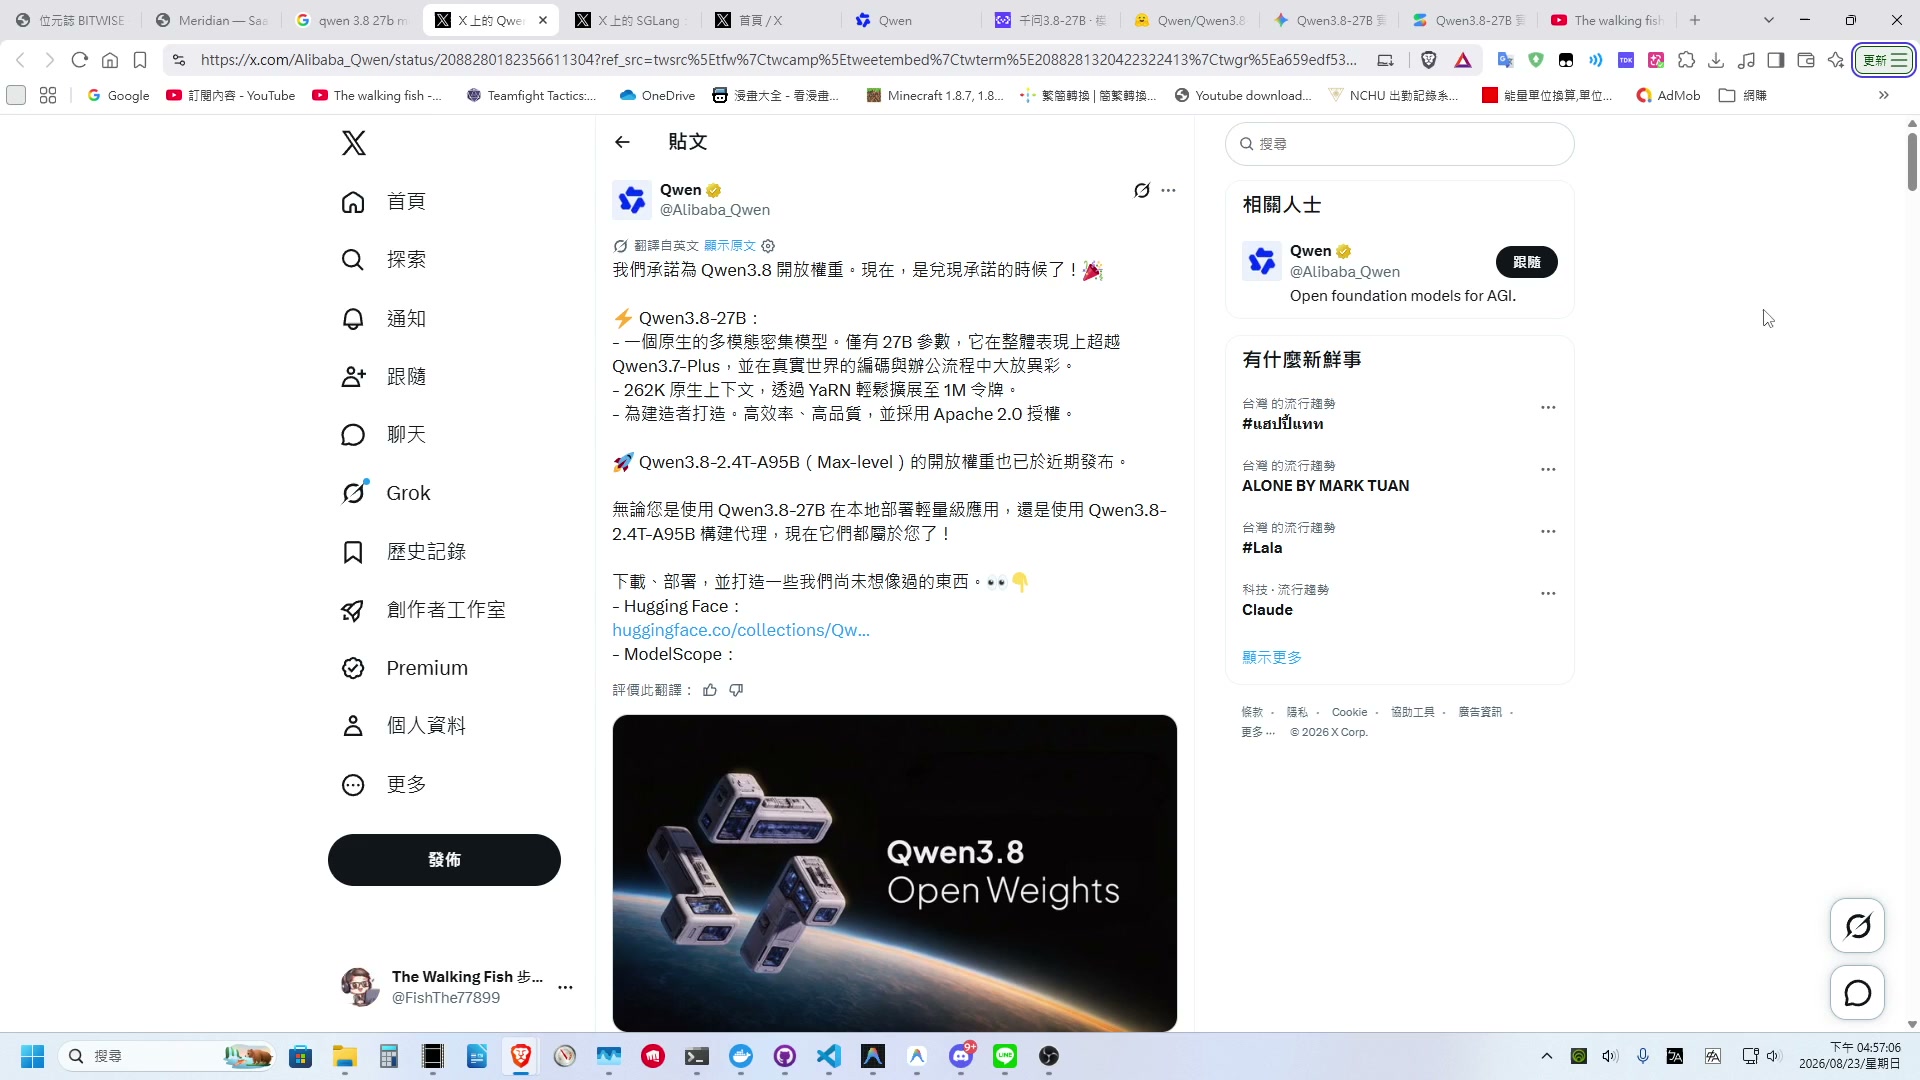Open the OneDrive bookmark
The height and width of the screenshot is (1080, 1920).
point(657,96)
